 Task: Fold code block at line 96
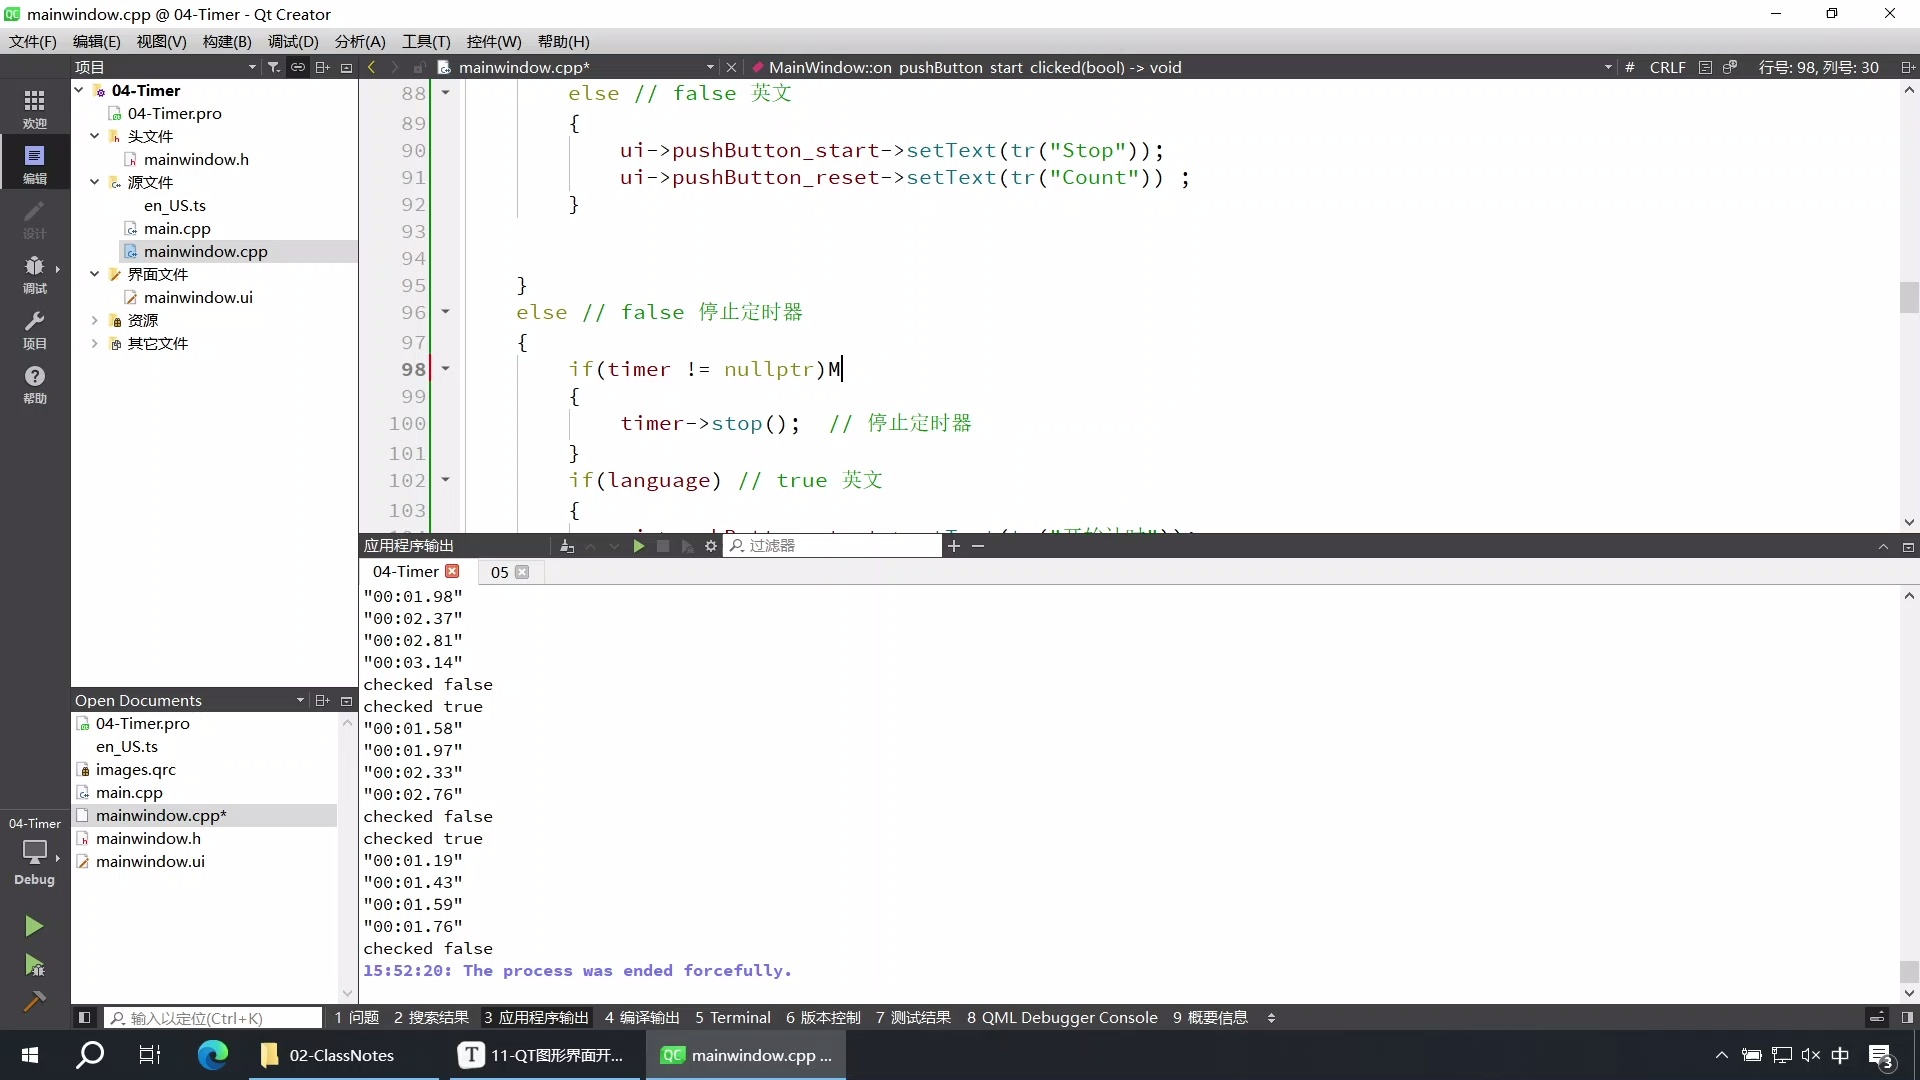pos(445,312)
